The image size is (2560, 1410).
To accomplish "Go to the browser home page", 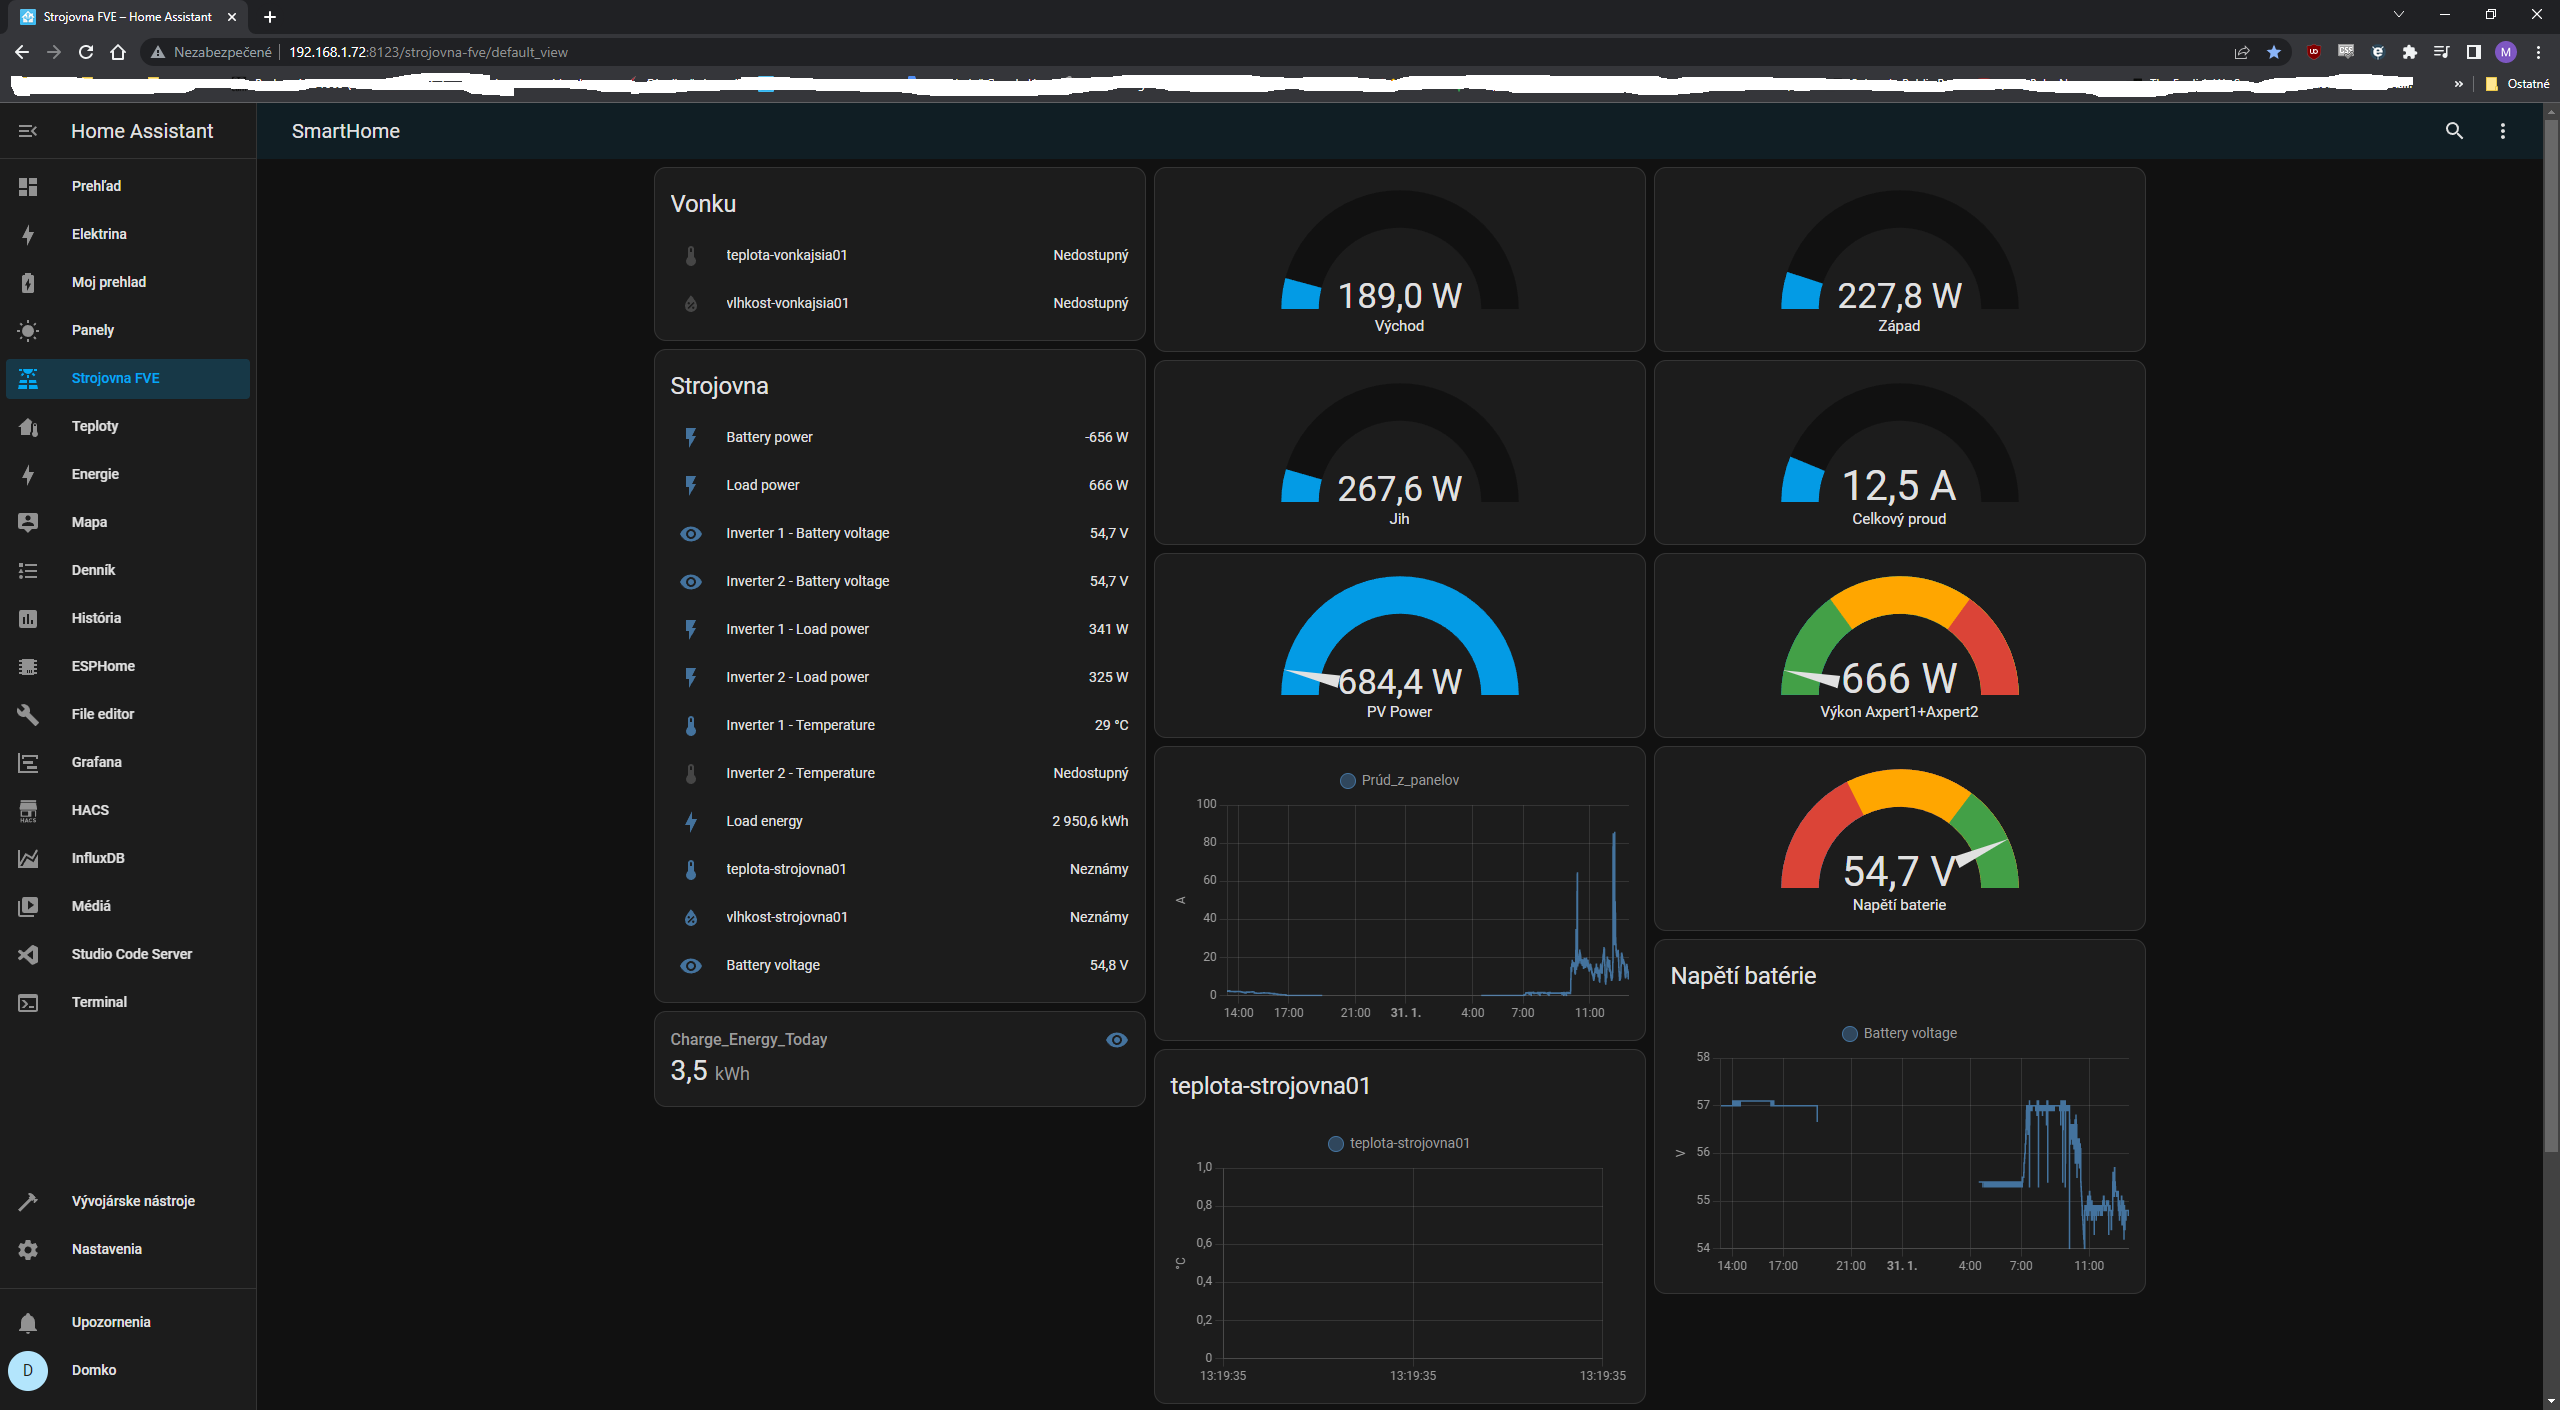I will (x=118, y=52).
